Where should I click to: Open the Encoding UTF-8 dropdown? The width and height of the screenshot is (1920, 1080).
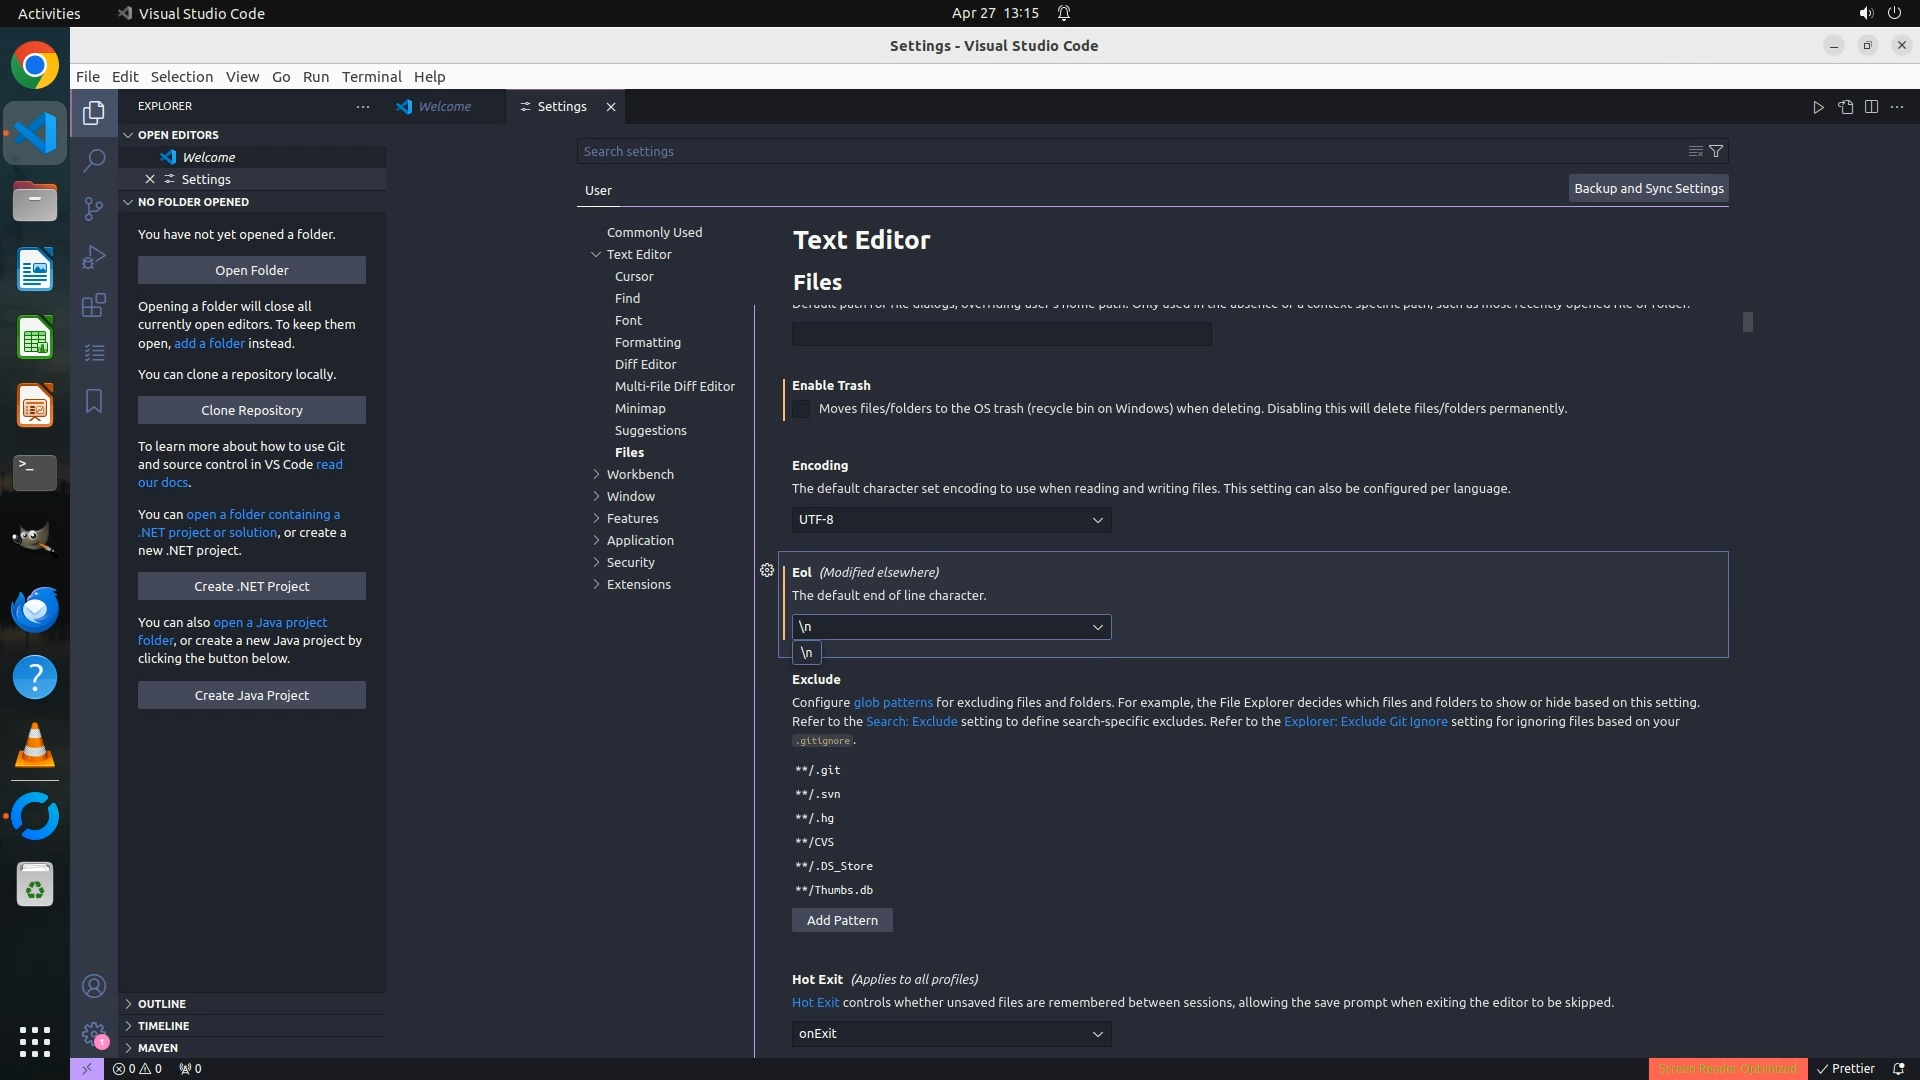click(x=951, y=520)
